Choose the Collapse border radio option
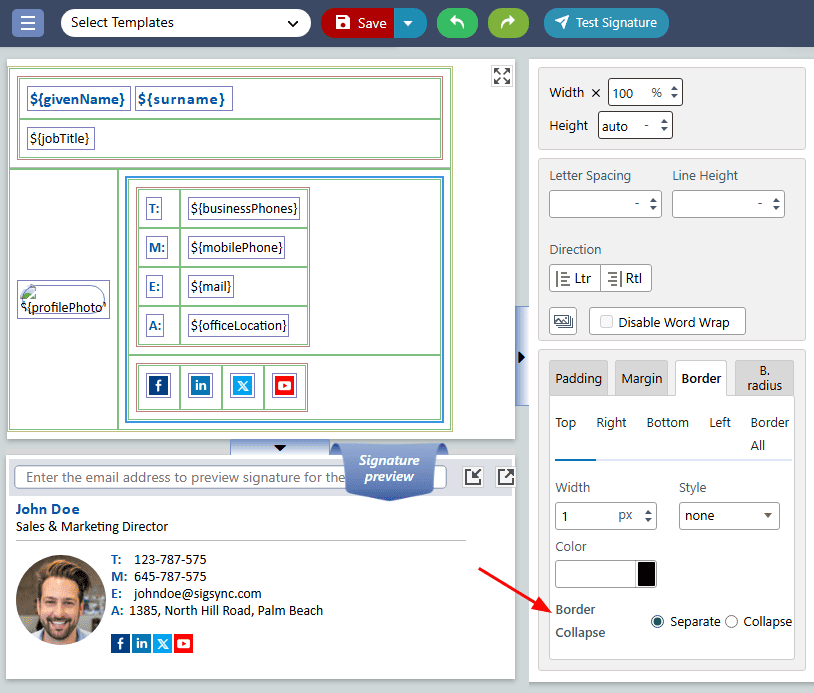 pyautogui.click(x=731, y=621)
